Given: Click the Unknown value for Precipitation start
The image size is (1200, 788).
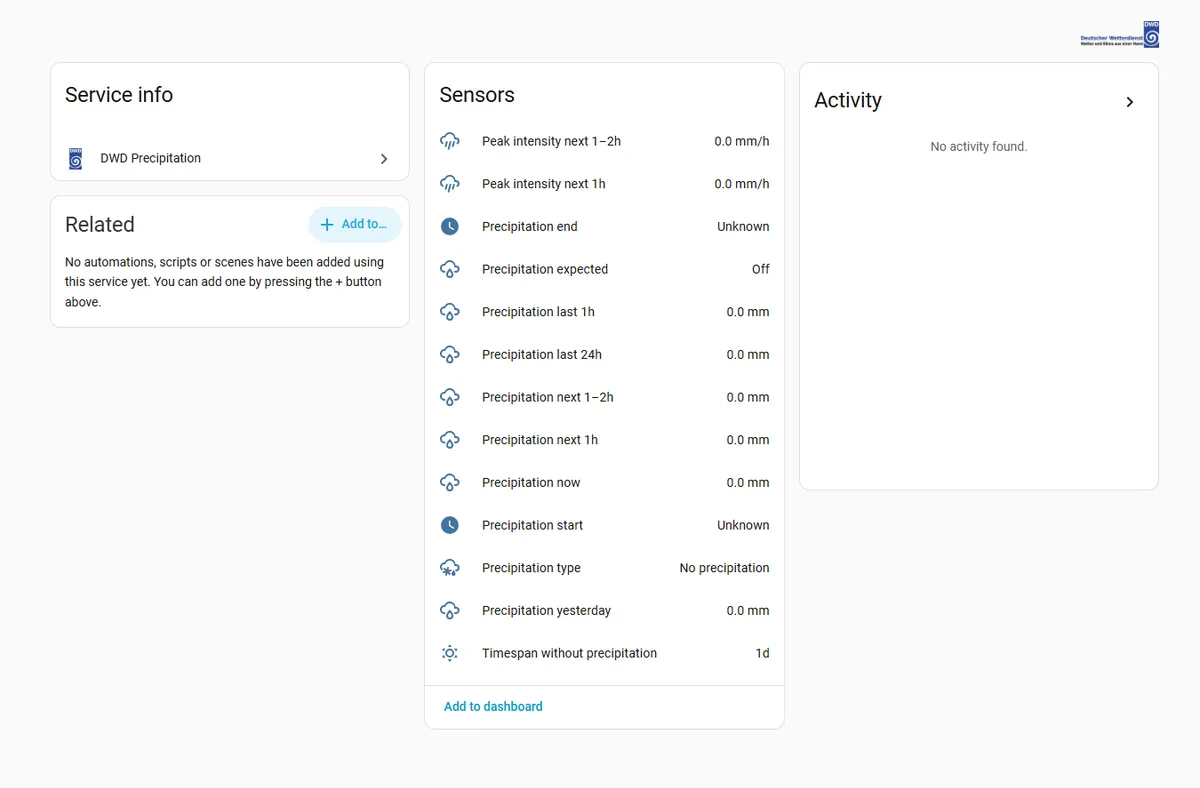Looking at the screenshot, I should [x=743, y=525].
